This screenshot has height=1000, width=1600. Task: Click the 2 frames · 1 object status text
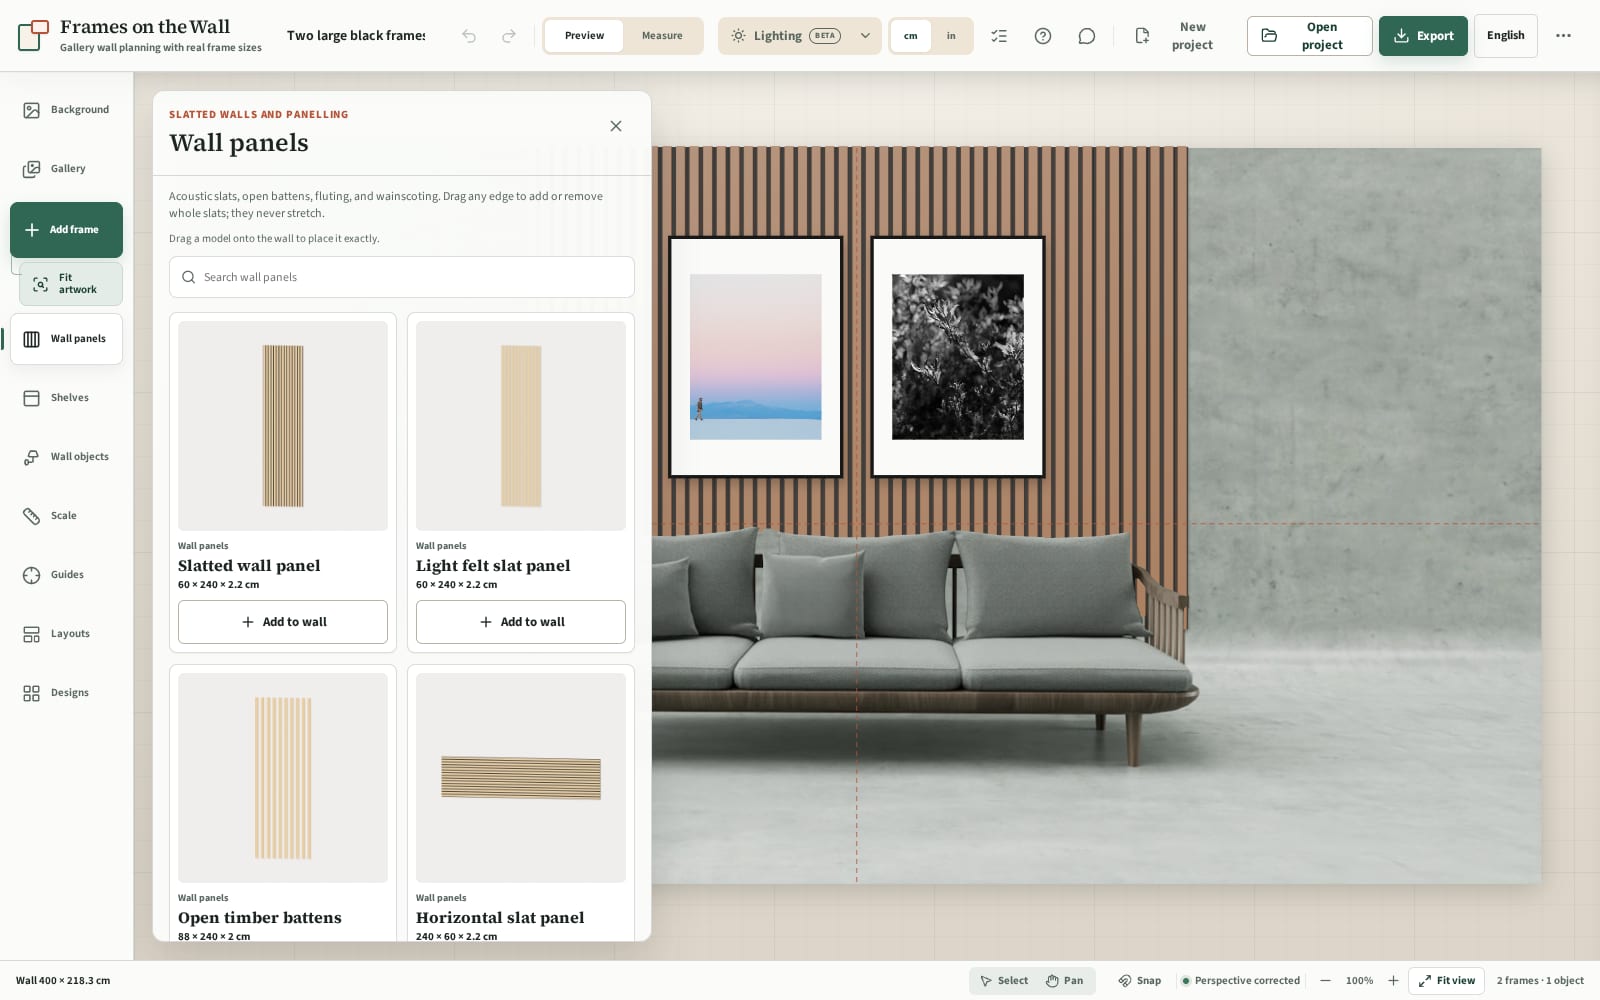point(1540,981)
